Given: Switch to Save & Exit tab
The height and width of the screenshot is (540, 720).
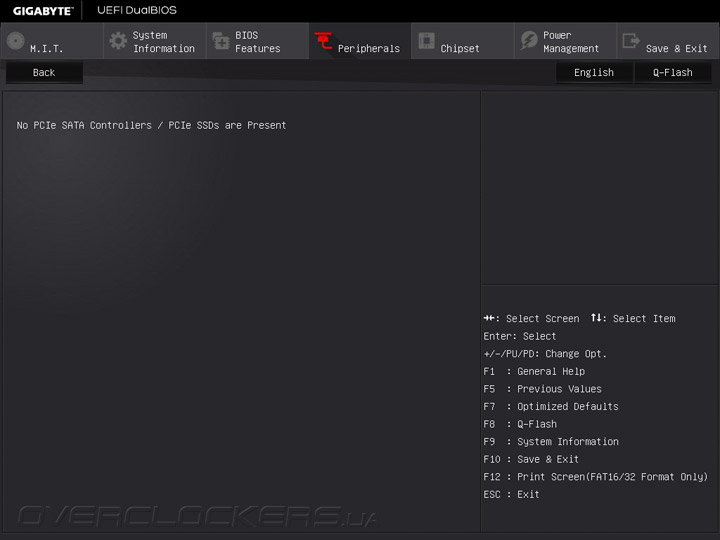Looking at the screenshot, I should click(x=668, y=41).
